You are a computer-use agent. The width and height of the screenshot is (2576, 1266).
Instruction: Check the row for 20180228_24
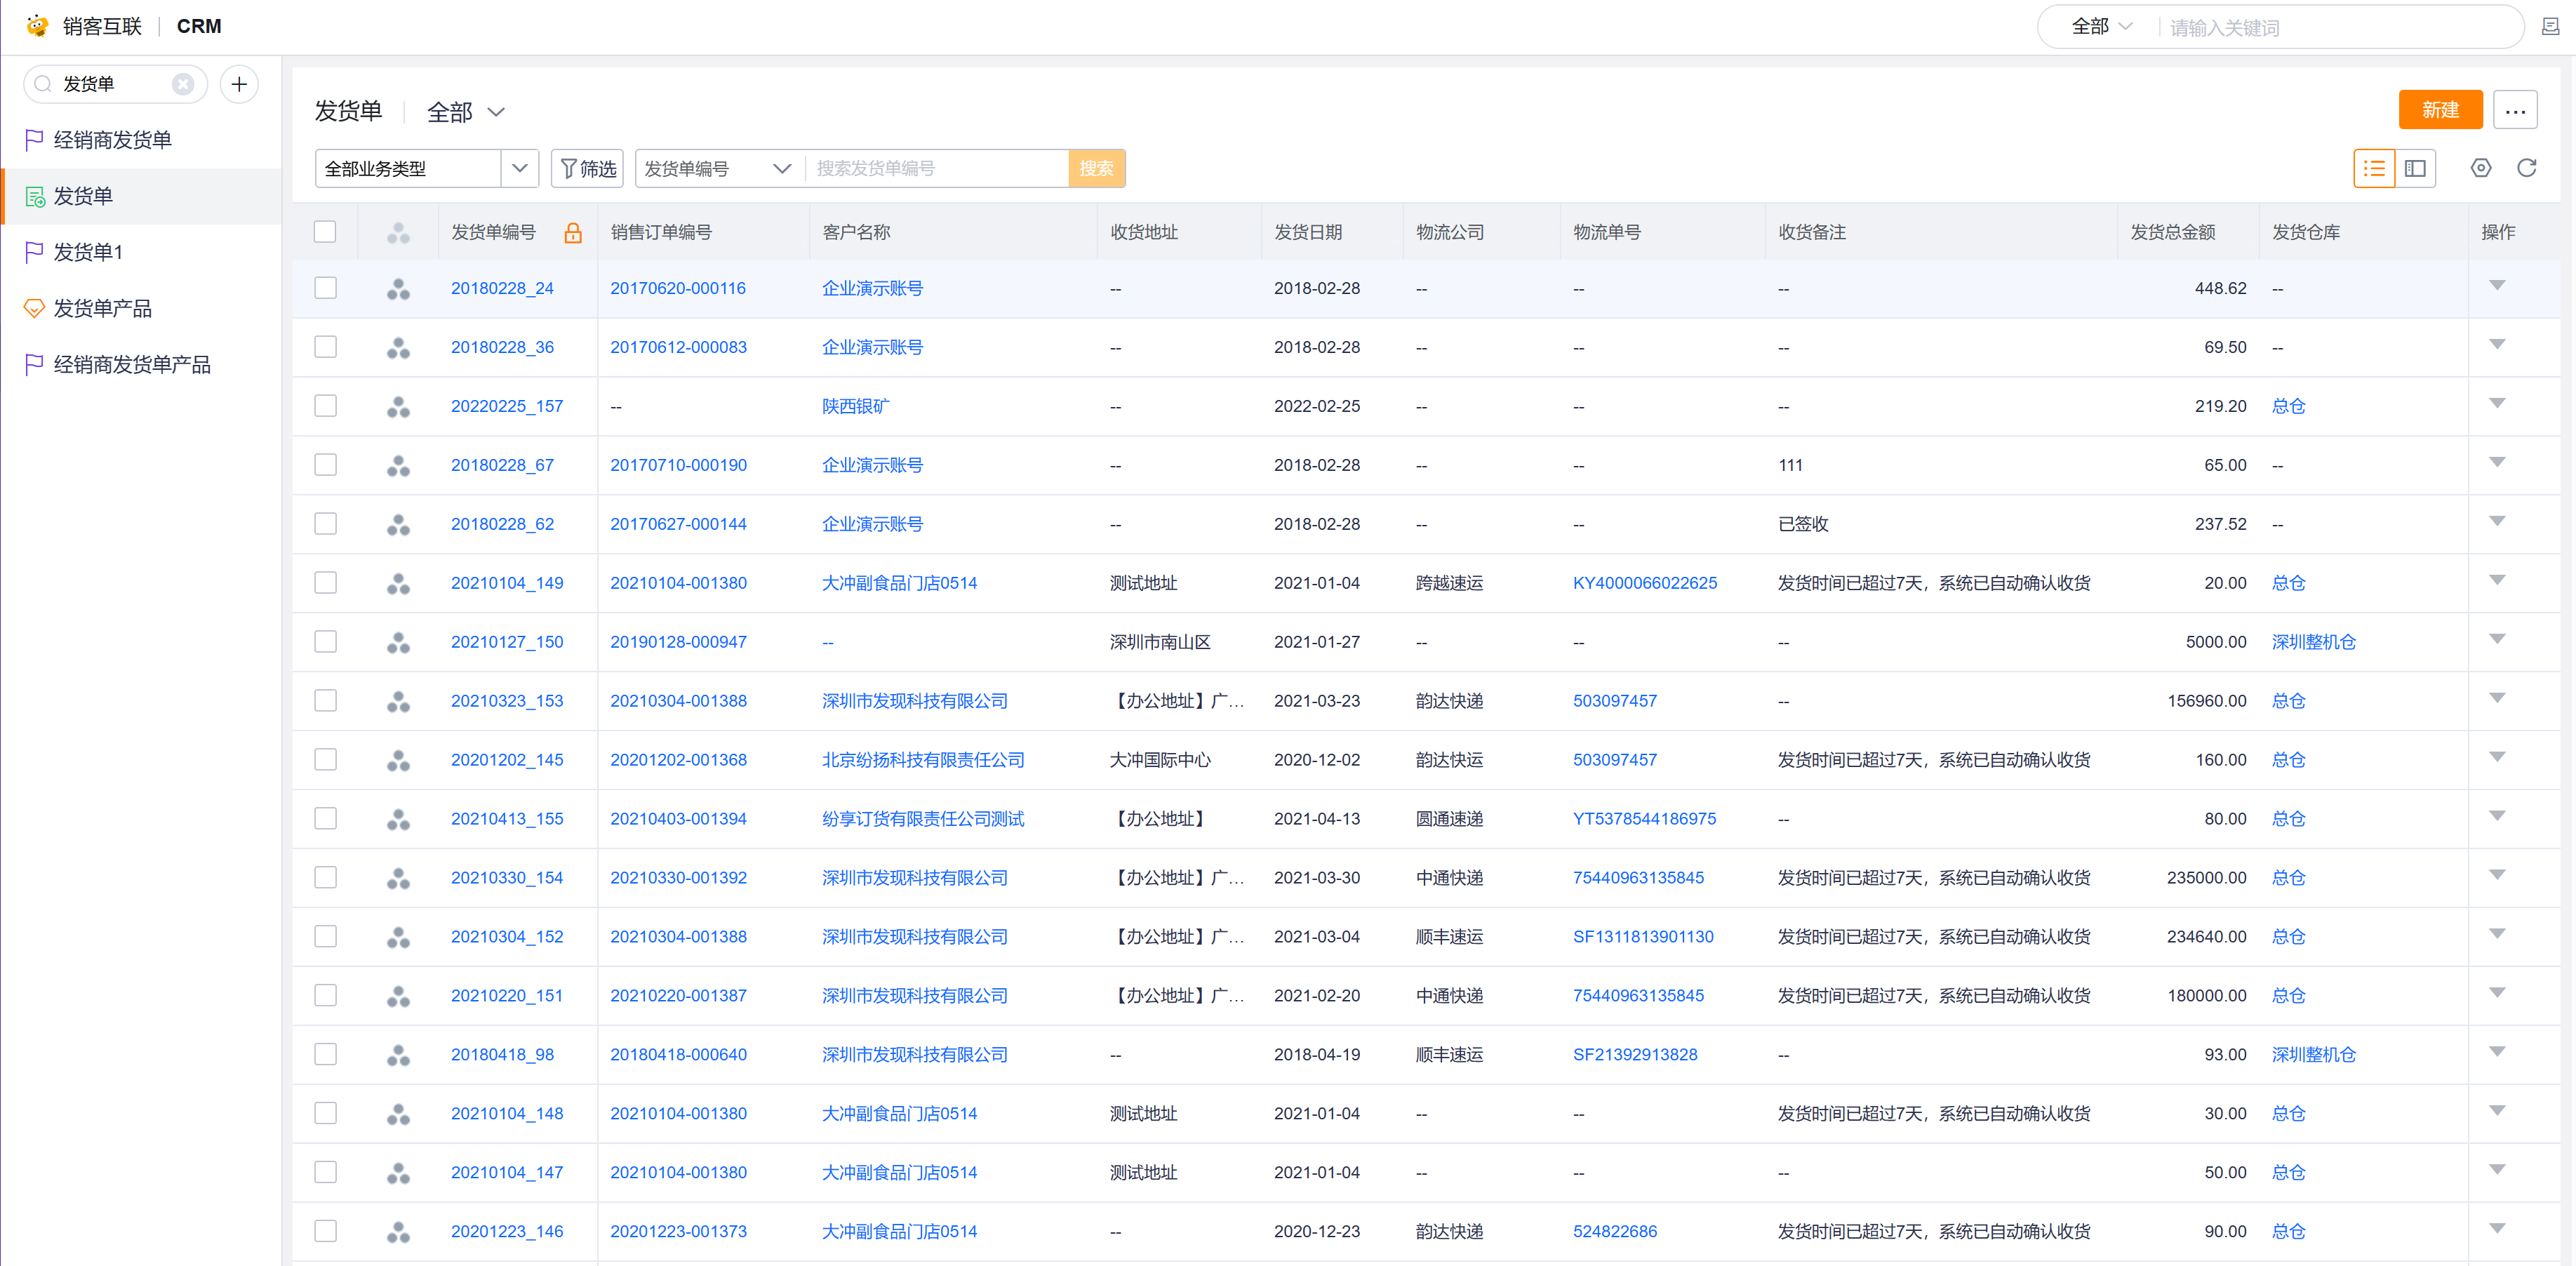click(325, 288)
